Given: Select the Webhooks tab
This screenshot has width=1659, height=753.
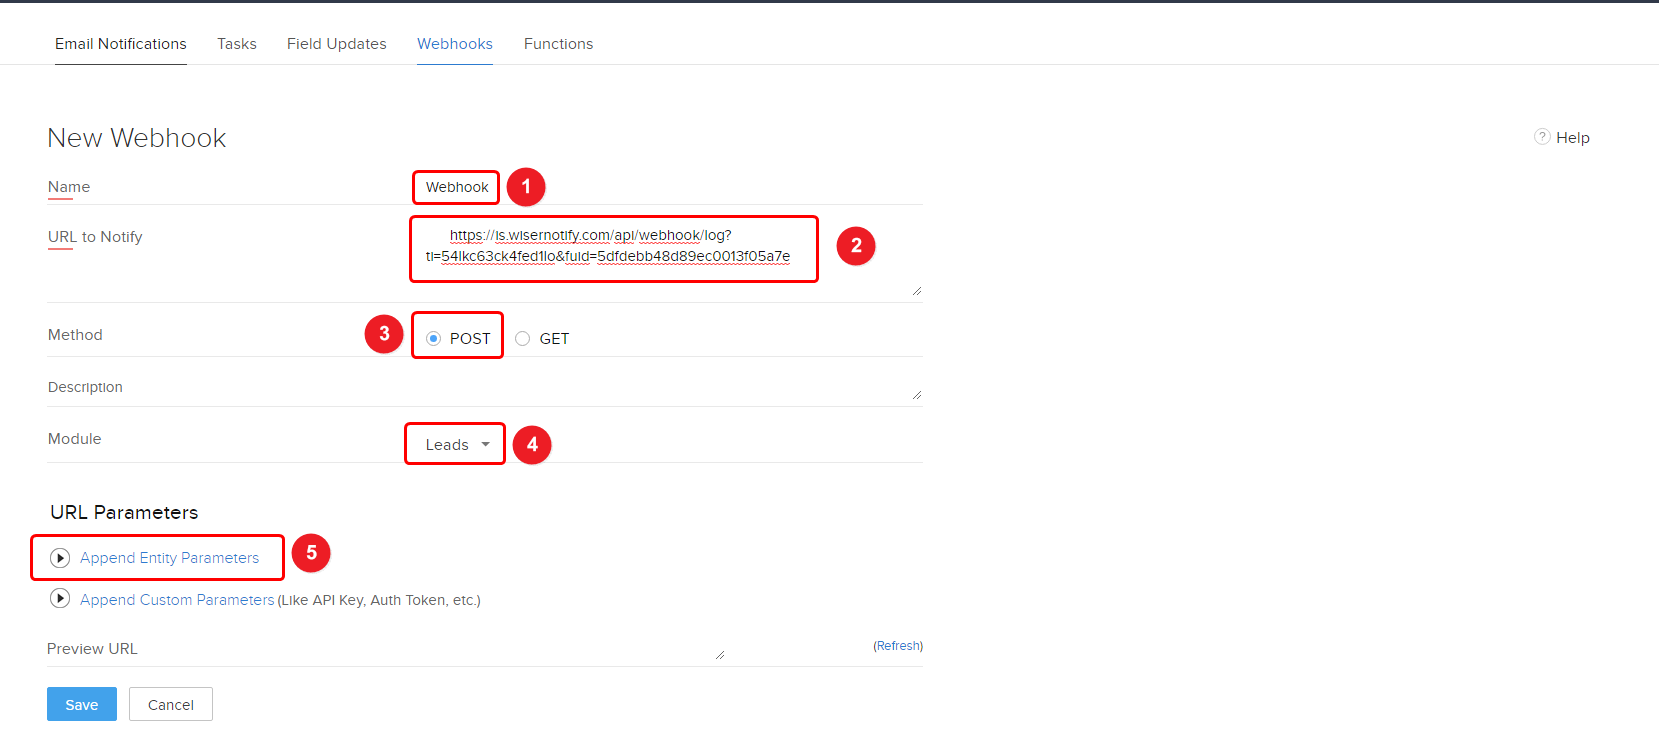Looking at the screenshot, I should 455,44.
